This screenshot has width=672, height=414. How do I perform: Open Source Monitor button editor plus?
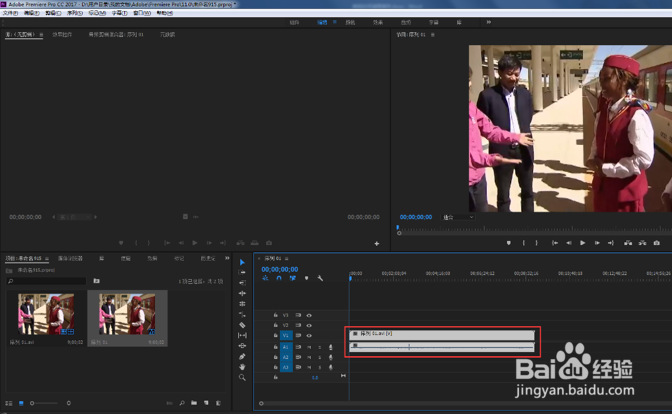point(377,243)
